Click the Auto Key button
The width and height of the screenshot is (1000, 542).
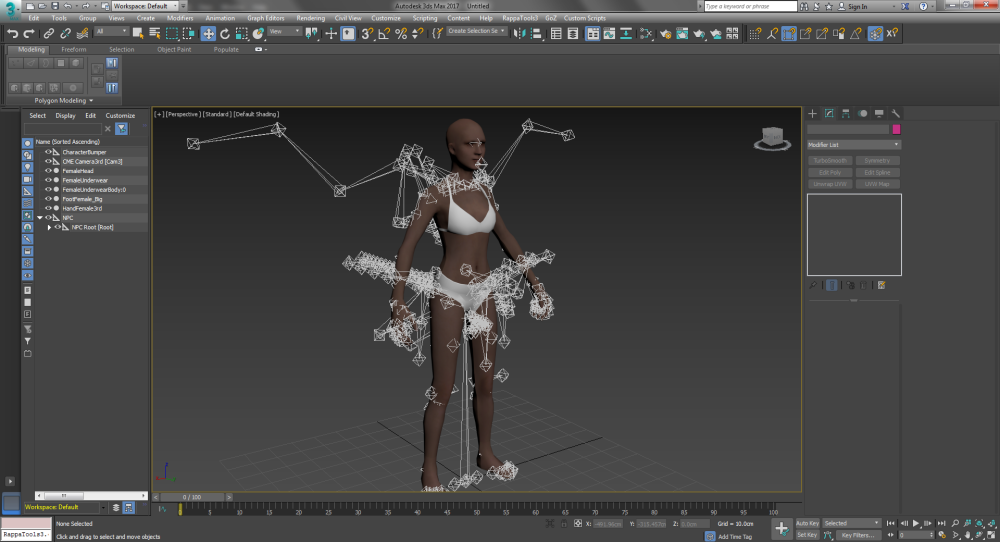tap(807, 524)
